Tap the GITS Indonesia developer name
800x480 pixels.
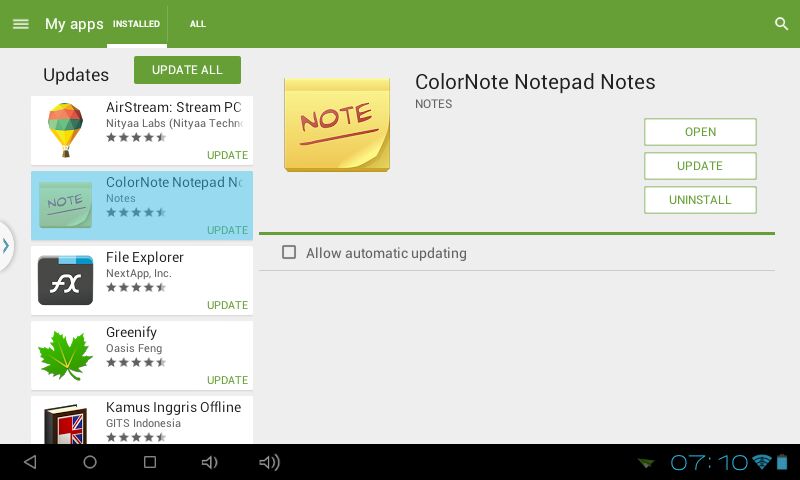143,423
